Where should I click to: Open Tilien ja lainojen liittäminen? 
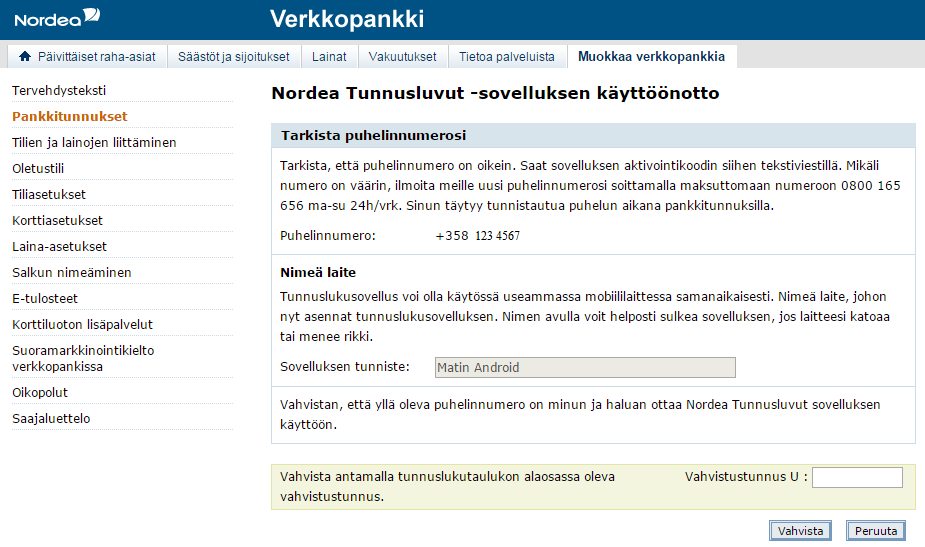[94, 142]
